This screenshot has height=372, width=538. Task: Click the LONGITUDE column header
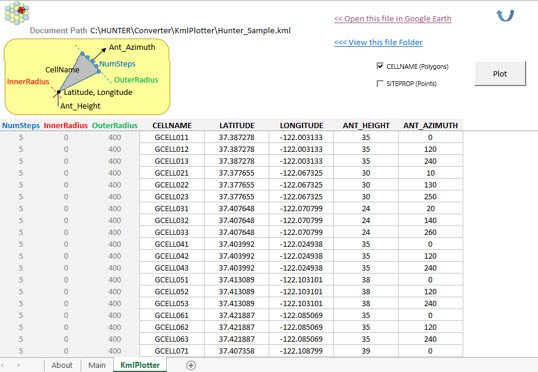[x=301, y=126]
